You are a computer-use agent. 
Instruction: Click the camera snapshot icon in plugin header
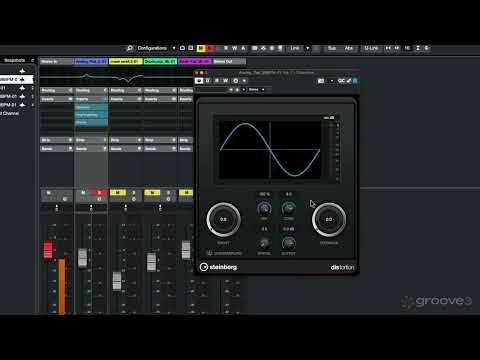(321, 81)
